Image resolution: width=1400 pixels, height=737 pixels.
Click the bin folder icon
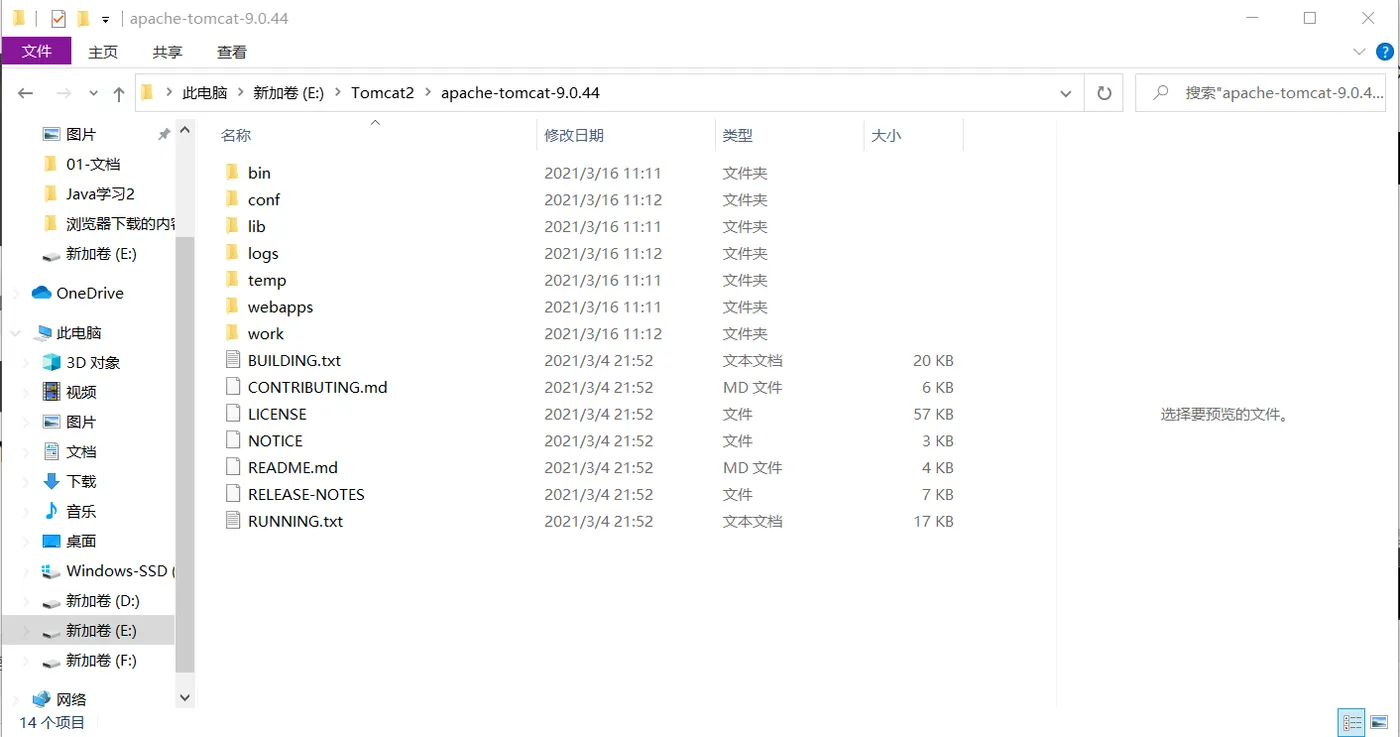tap(232, 173)
